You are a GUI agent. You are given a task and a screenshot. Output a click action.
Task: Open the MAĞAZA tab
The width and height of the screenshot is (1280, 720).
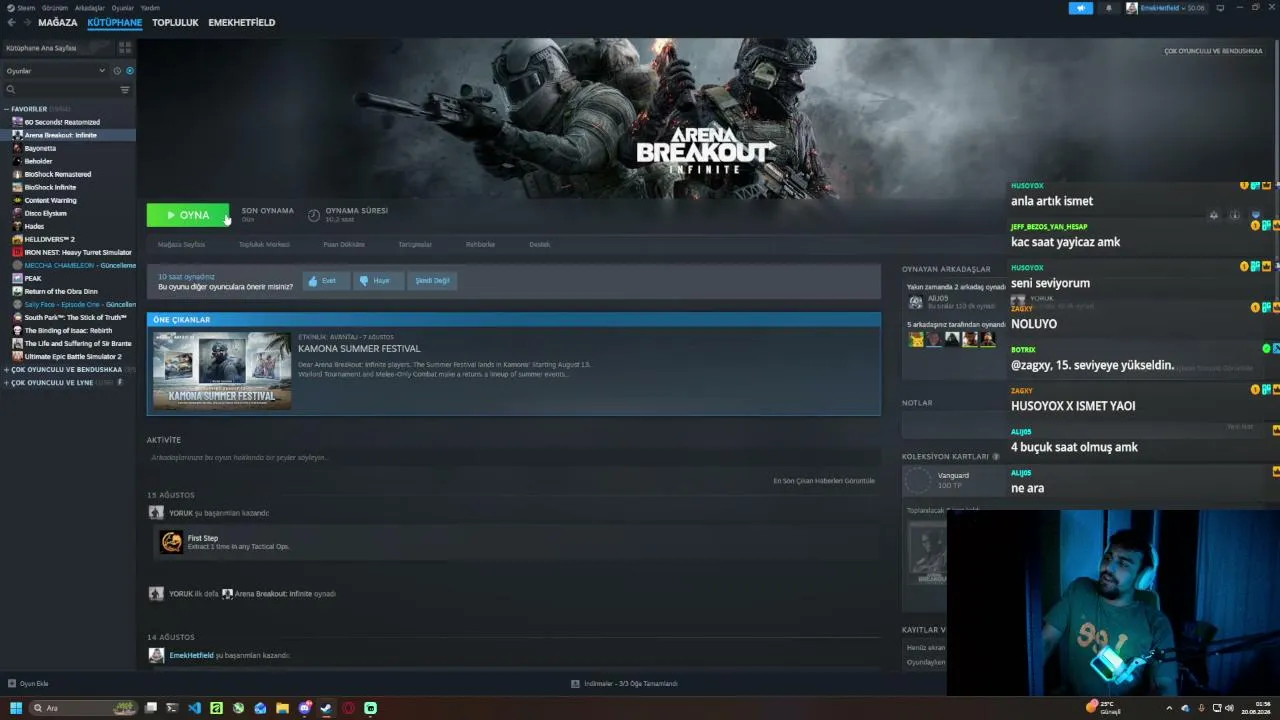57,22
